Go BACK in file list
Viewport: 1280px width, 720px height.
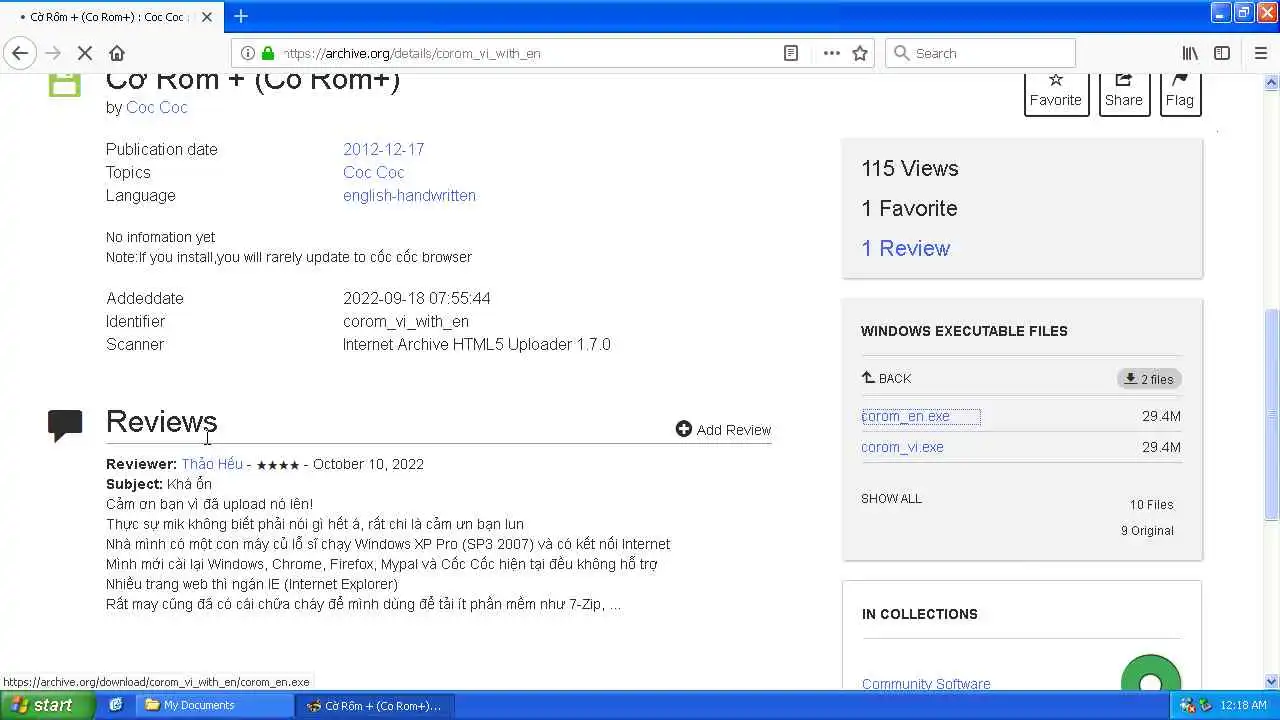tap(886, 378)
